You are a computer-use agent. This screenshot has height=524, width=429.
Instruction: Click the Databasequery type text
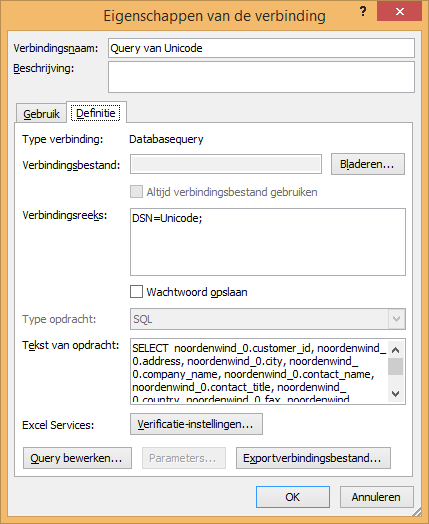[x=166, y=139]
